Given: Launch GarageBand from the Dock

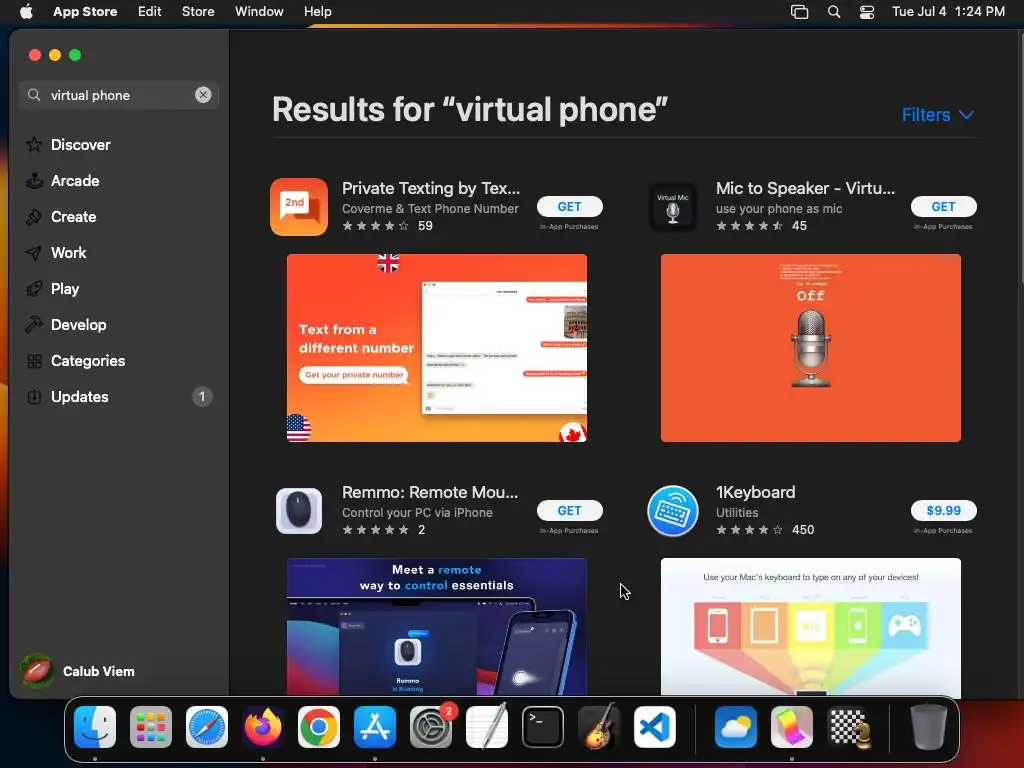Looking at the screenshot, I should (599, 727).
